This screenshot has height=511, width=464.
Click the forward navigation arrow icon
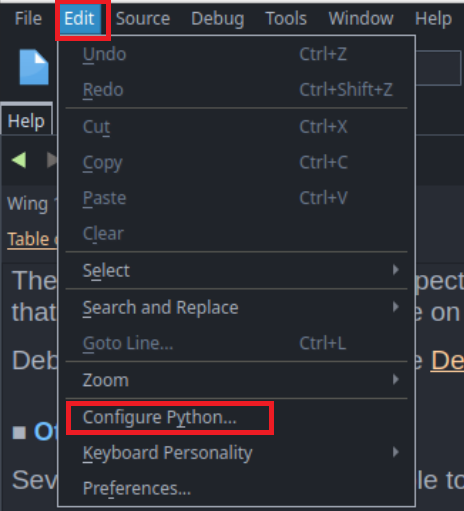click(x=52, y=160)
